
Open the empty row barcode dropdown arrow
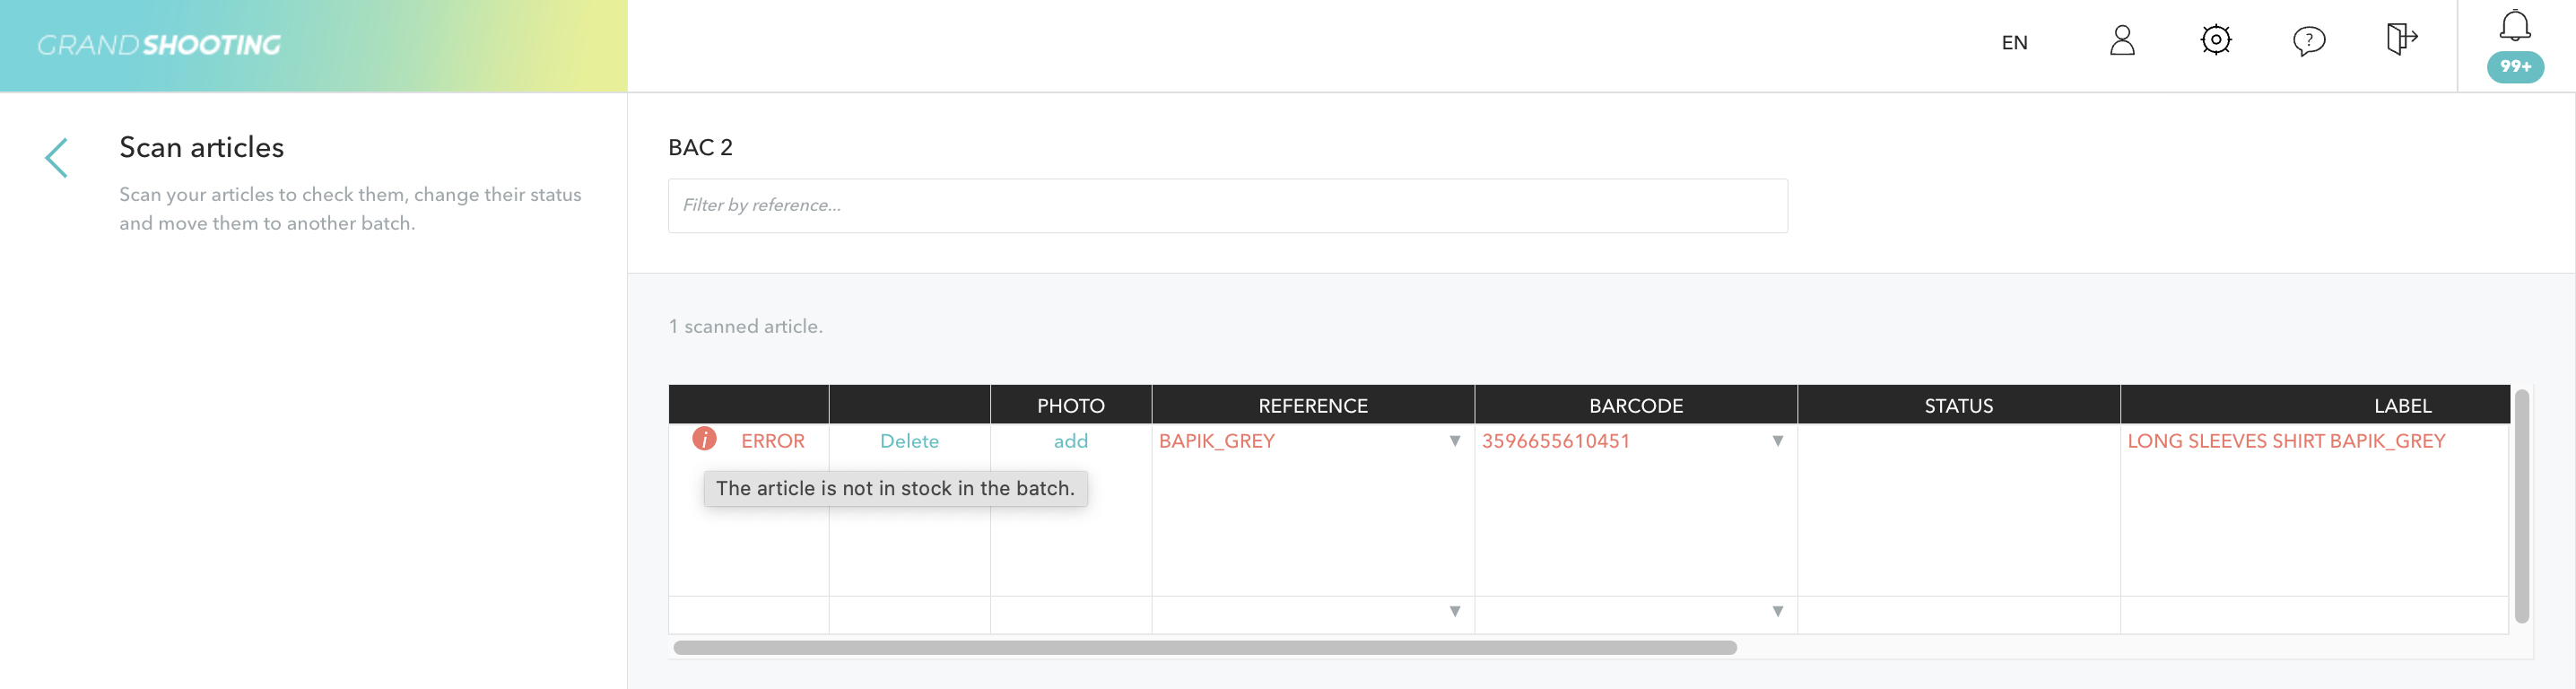(1777, 612)
